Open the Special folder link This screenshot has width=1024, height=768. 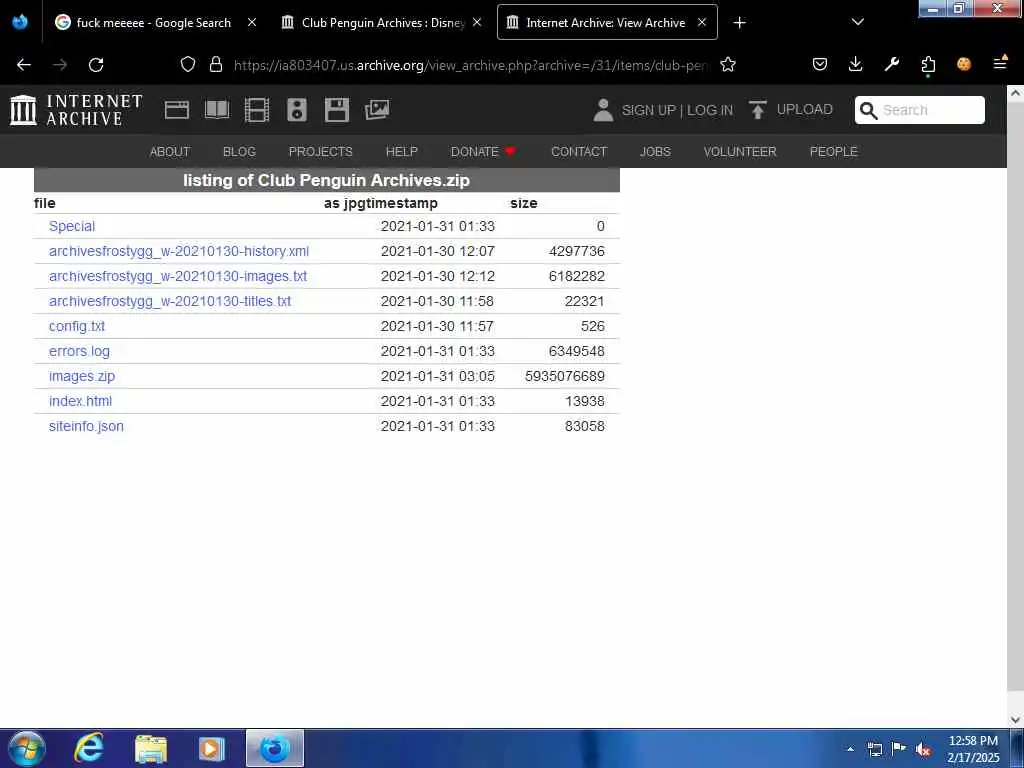coord(72,227)
